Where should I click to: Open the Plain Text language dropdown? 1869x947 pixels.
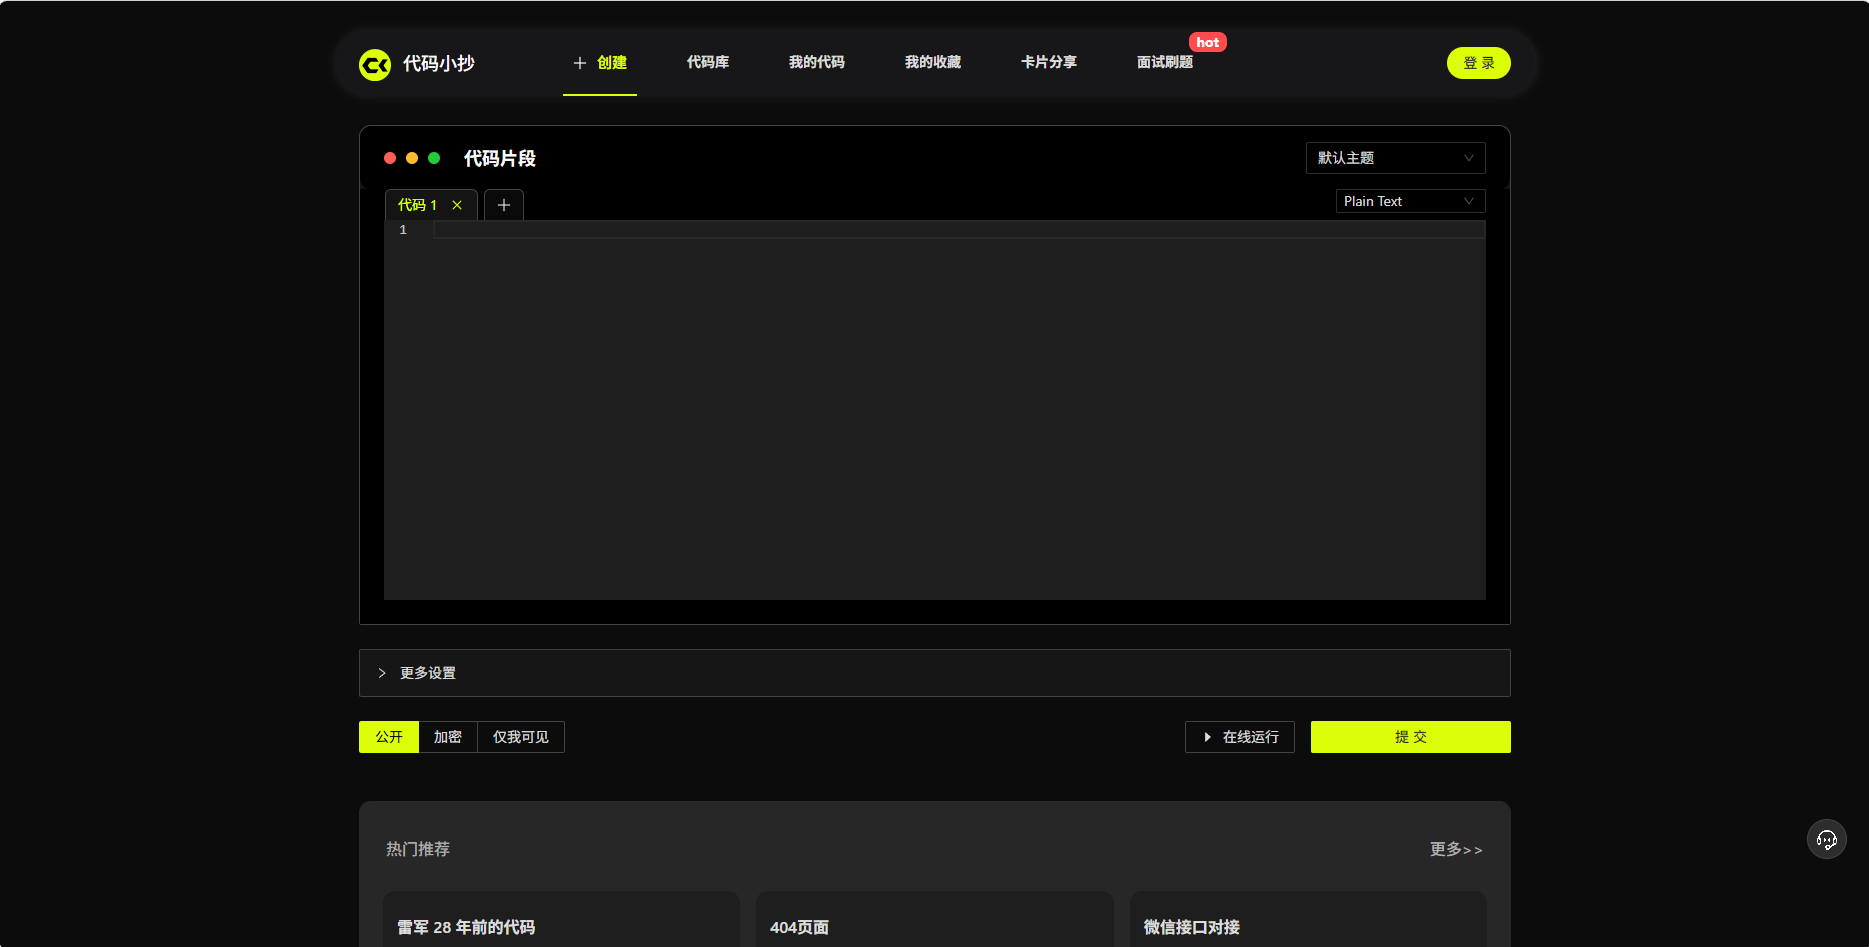tap(1410, 201)
